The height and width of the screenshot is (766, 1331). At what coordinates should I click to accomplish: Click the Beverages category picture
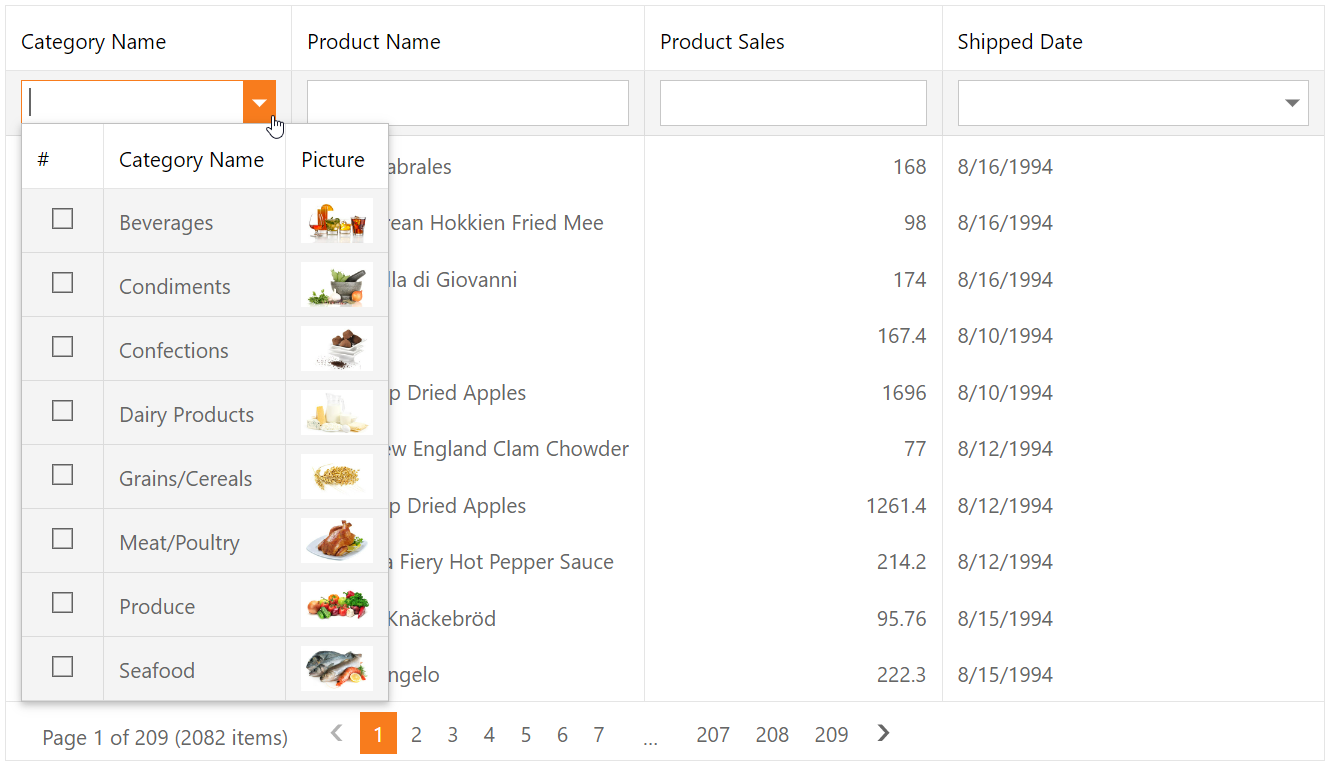[336, 221]
